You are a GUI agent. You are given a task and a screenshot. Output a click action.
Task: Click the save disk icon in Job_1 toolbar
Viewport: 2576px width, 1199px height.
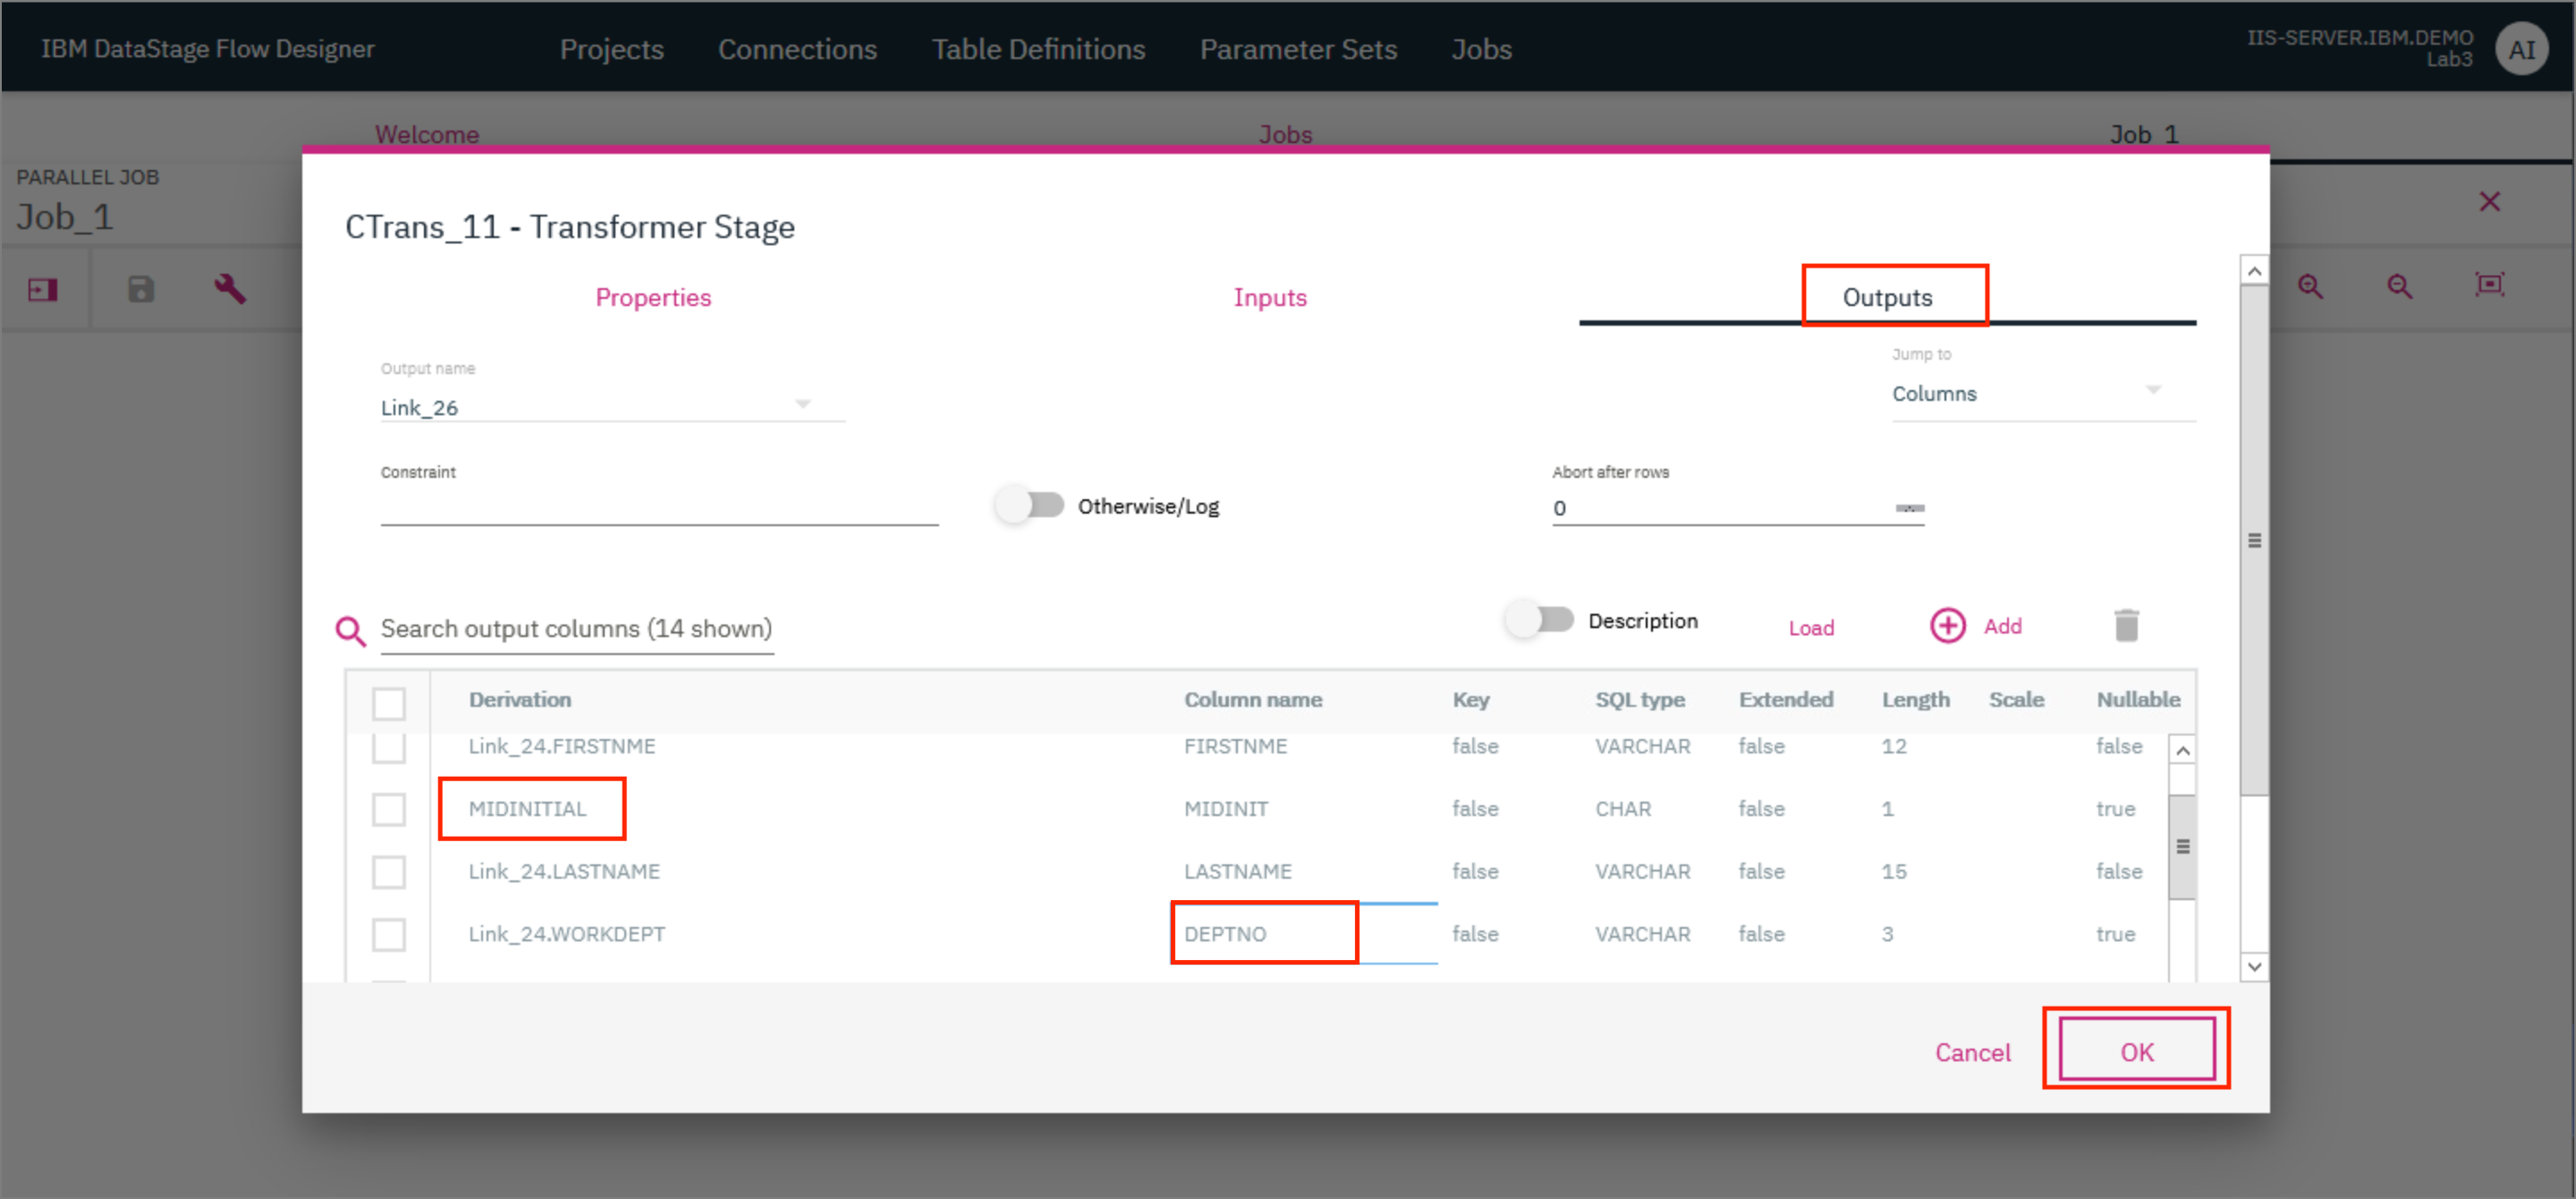pyautogui.click(x=141, y=289)
